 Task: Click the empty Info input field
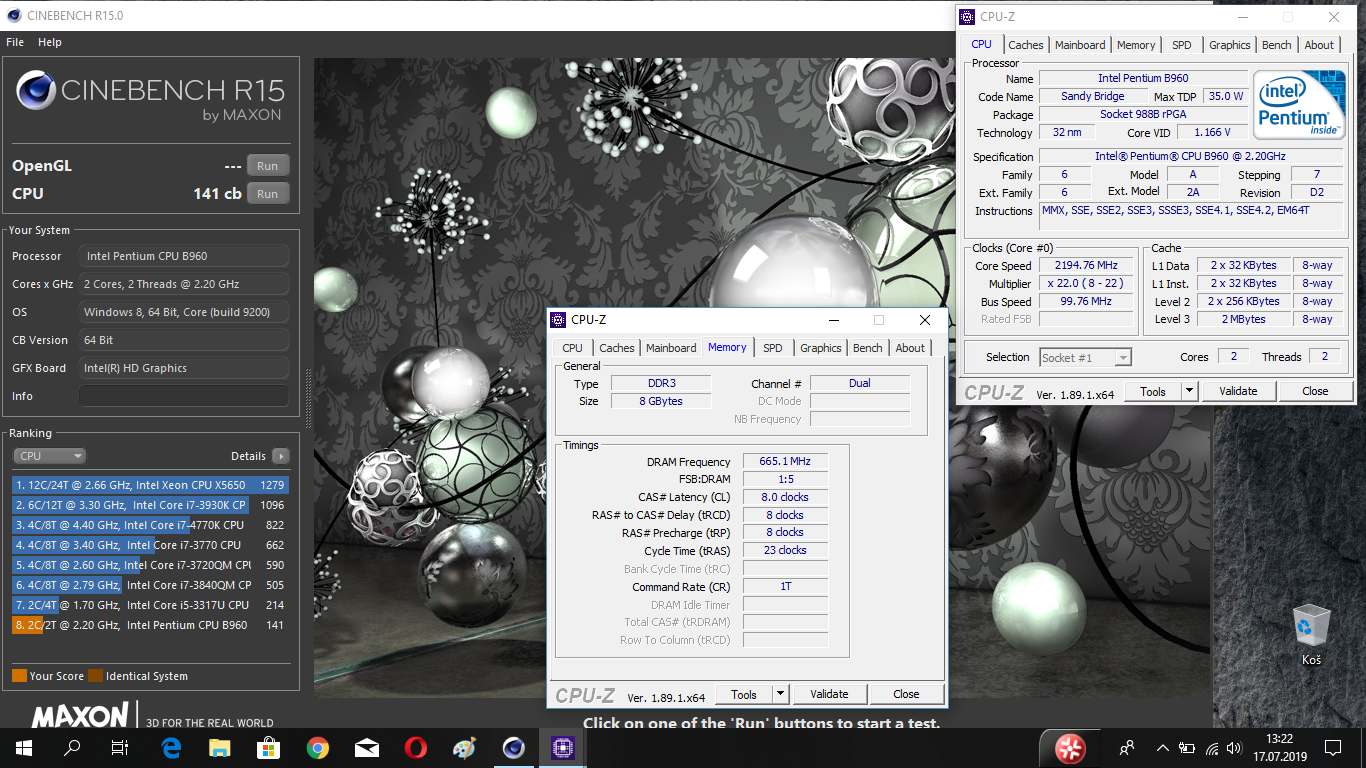tap(184, 396)
